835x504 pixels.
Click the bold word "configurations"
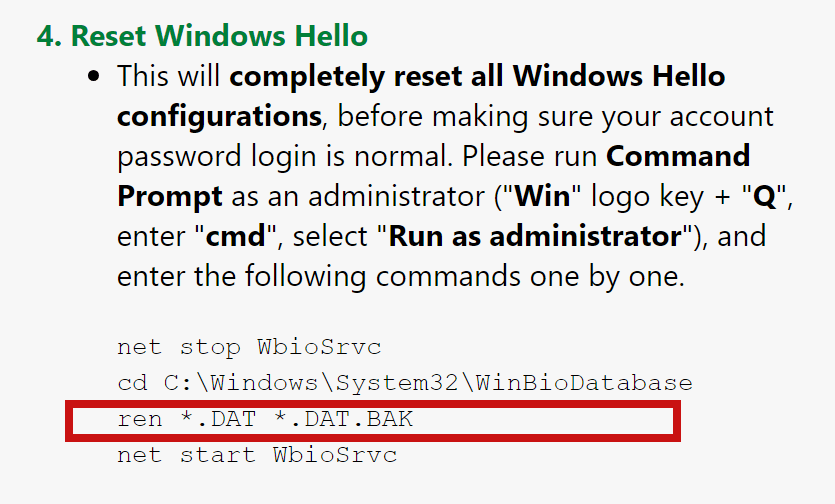[x=219, y=116]
